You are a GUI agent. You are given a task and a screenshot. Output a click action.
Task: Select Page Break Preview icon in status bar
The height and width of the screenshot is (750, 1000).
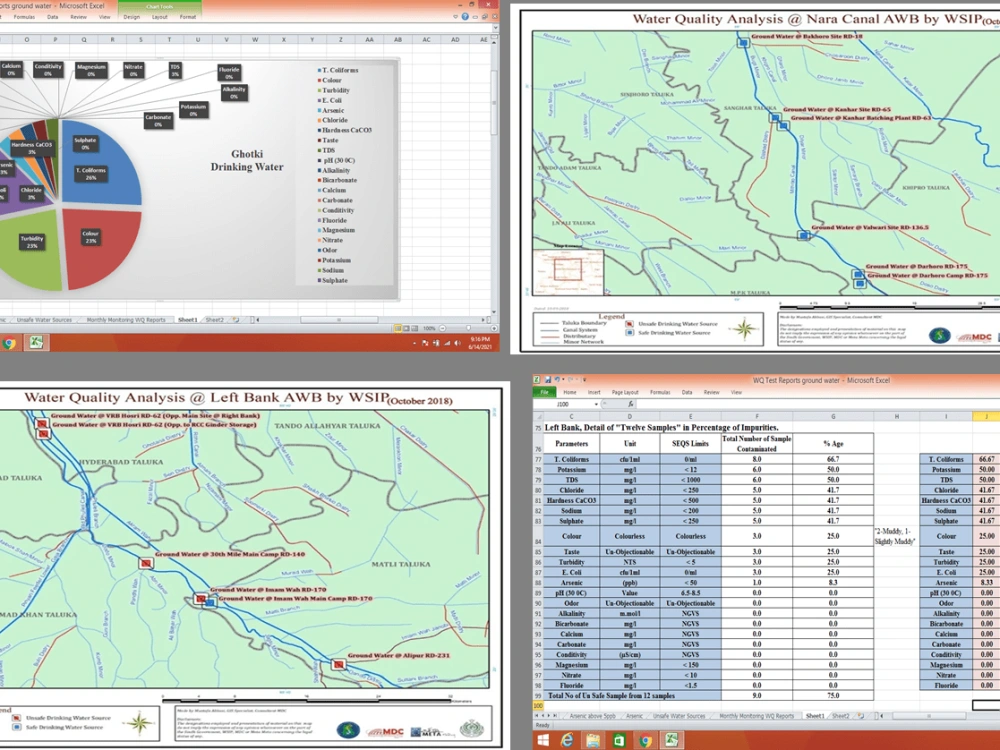pyautogui.click(x=416, y=328)
